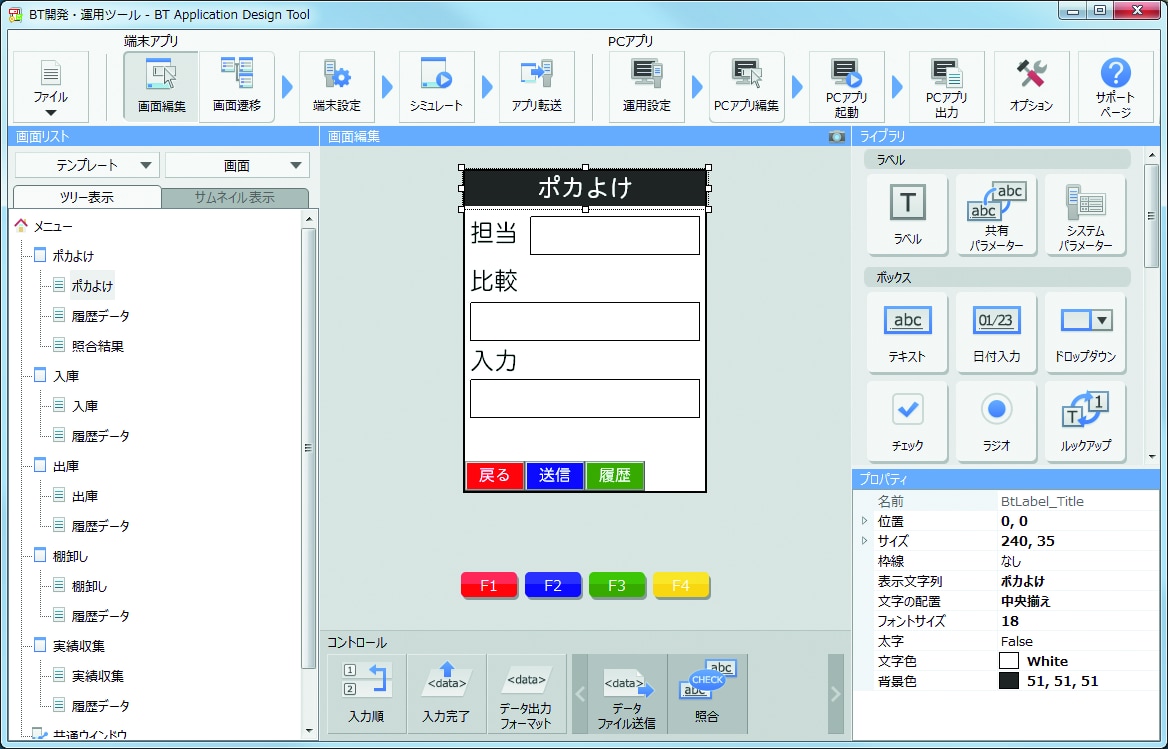Select 照合結果 in screen tree
1168x749 pixels.
pos(98,346)
